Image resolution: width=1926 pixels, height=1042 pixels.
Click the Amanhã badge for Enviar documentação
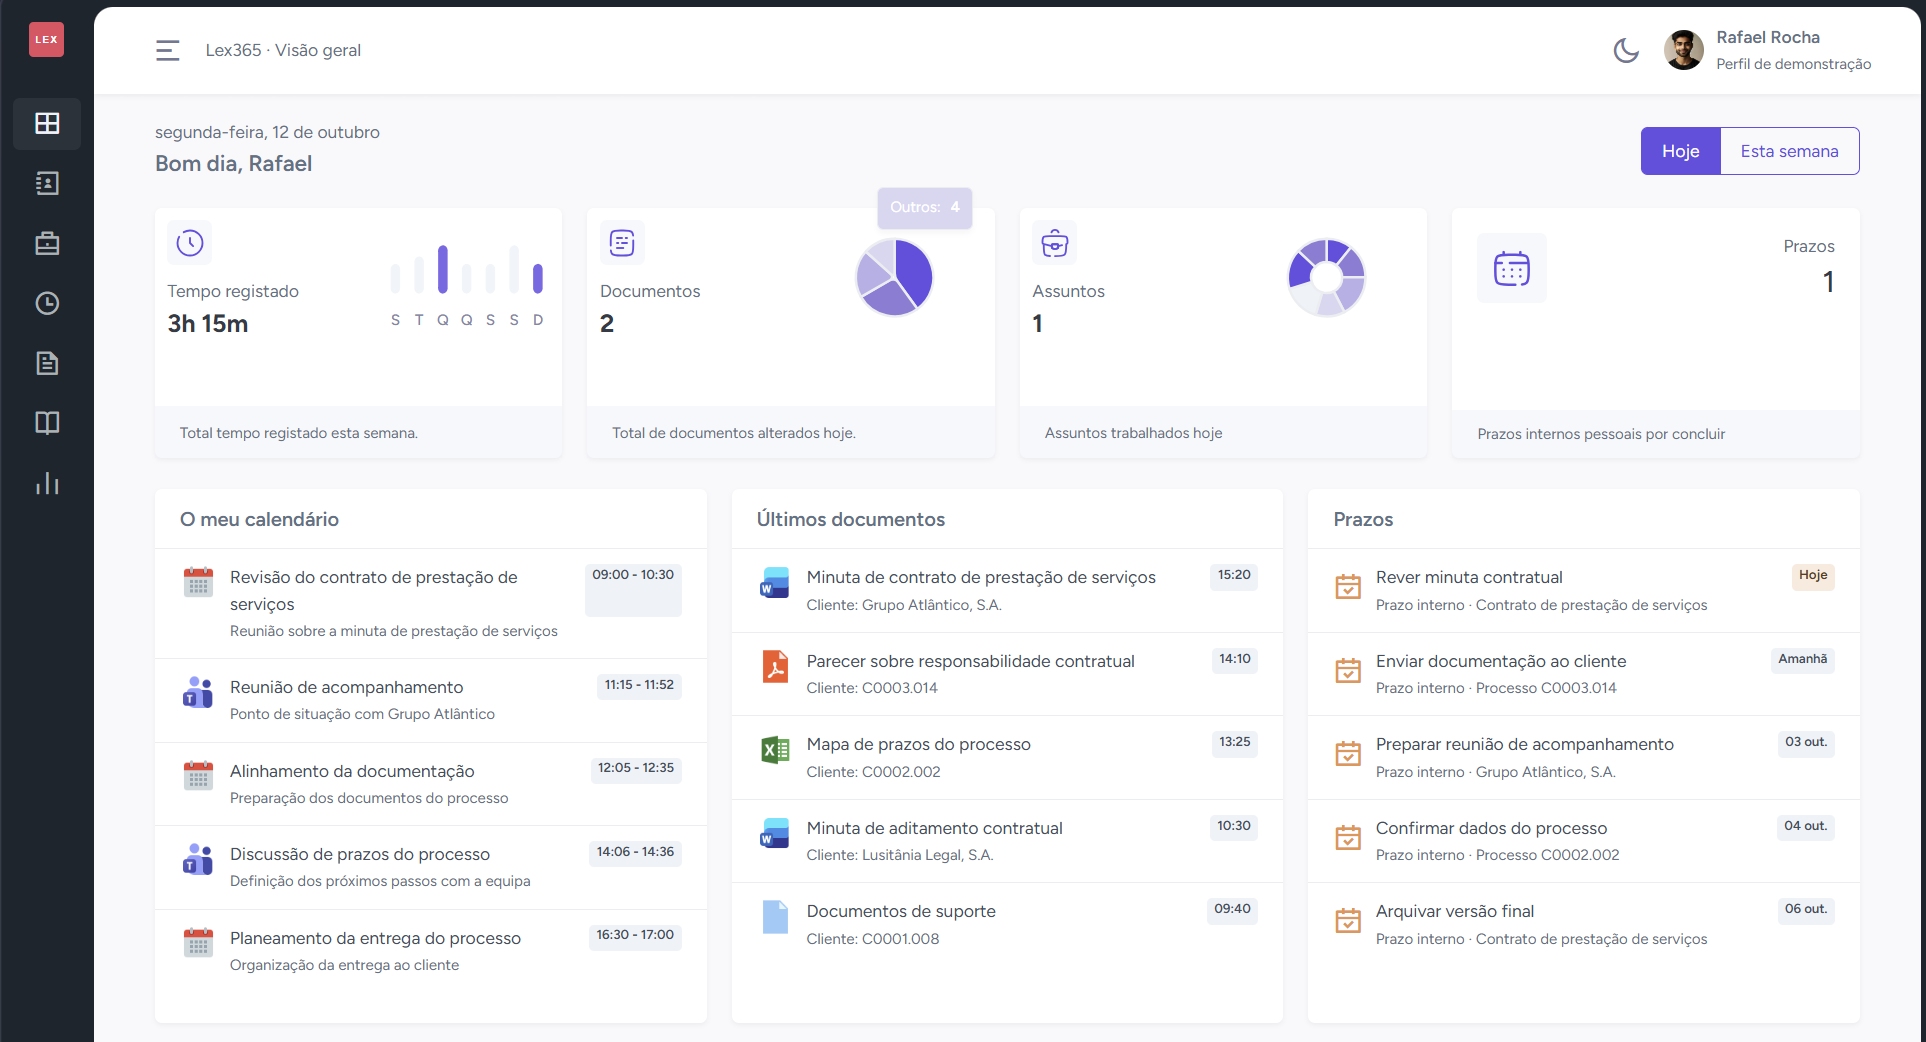(x=1802, y=659)
